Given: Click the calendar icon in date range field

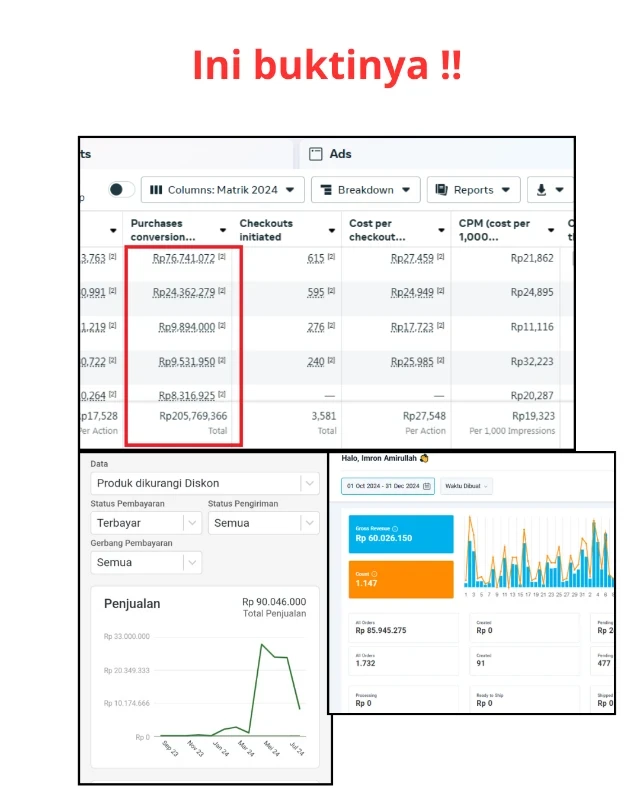Looking at the screenshot, I should pyautogui.click(x=428, y=486).
